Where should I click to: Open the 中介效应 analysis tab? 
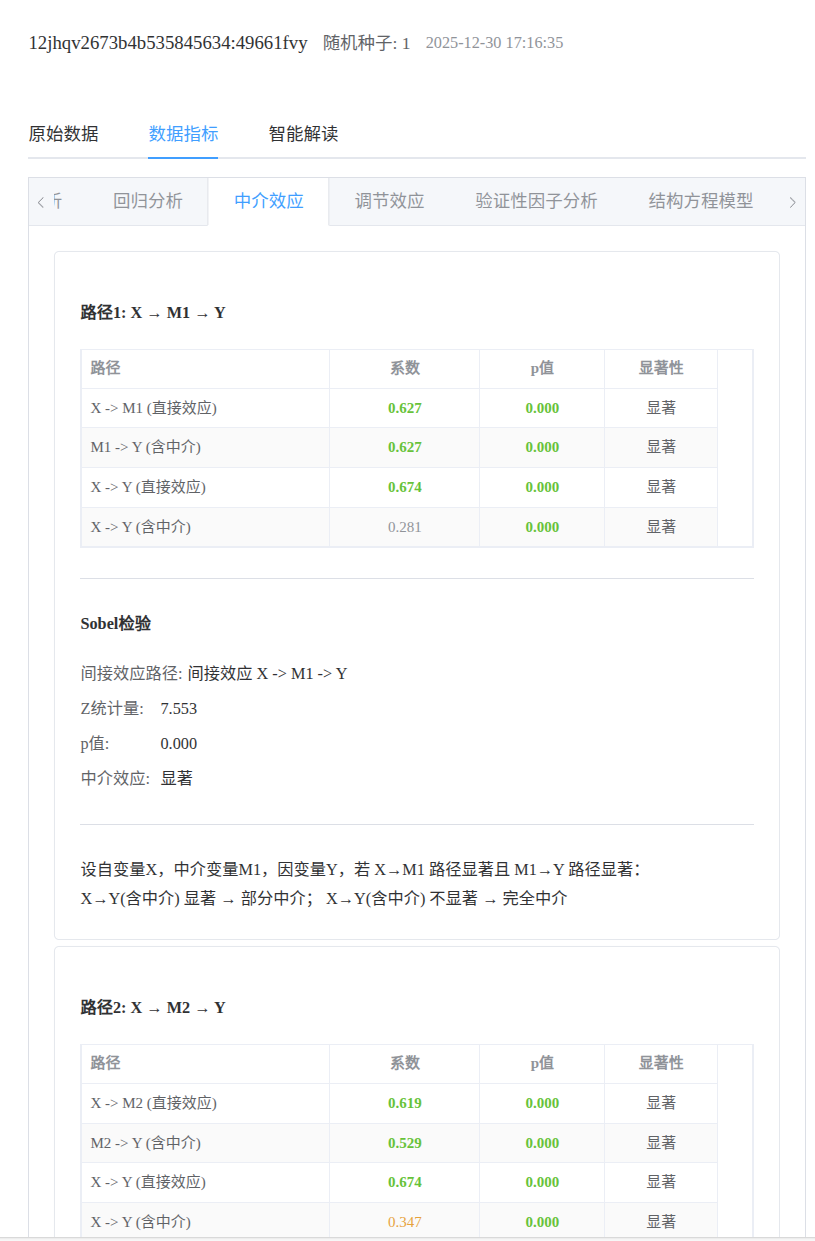pyautogui.click(x=268, y=202)
